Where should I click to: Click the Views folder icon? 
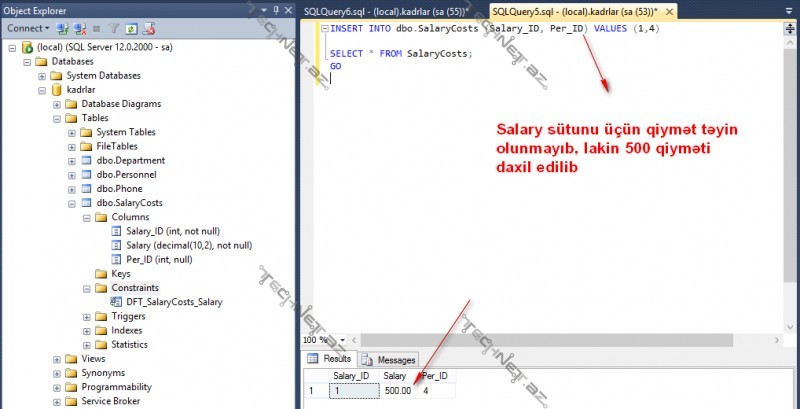[x=71, y=359]
